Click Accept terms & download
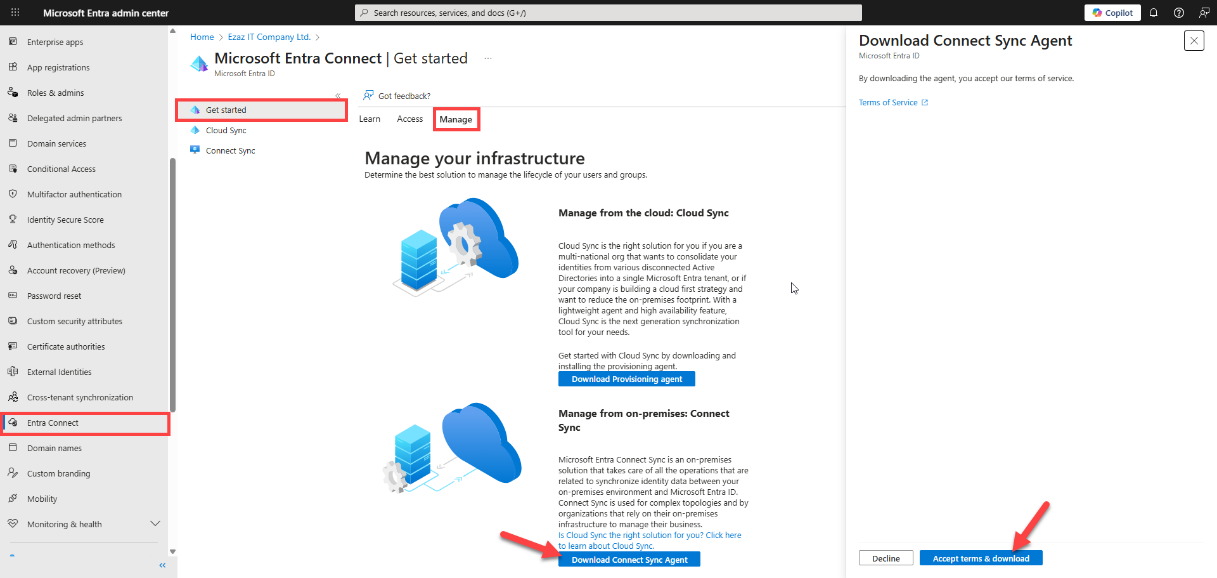This screenshot has height=578, width=1217. click(x=981, y=558)
